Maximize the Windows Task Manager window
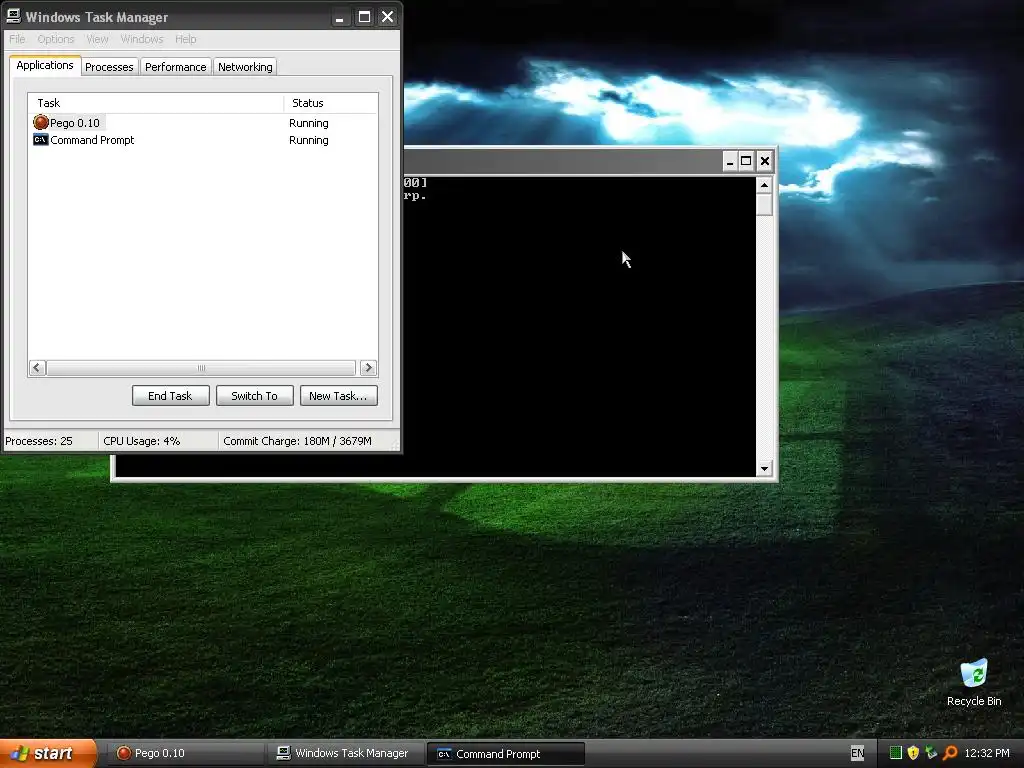 pyautogui.click(x=364, y=17)
